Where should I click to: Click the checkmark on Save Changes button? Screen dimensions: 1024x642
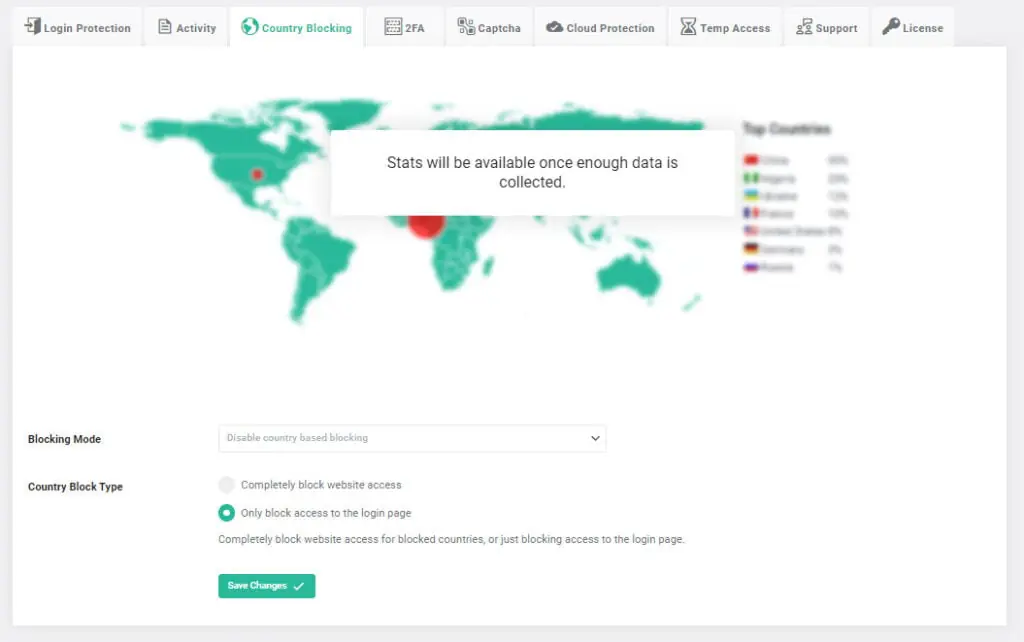(299, 586)
